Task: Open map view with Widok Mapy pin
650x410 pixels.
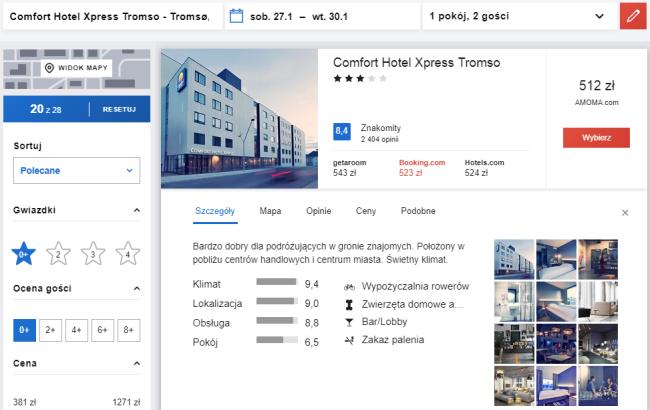Action: [76, 68]
